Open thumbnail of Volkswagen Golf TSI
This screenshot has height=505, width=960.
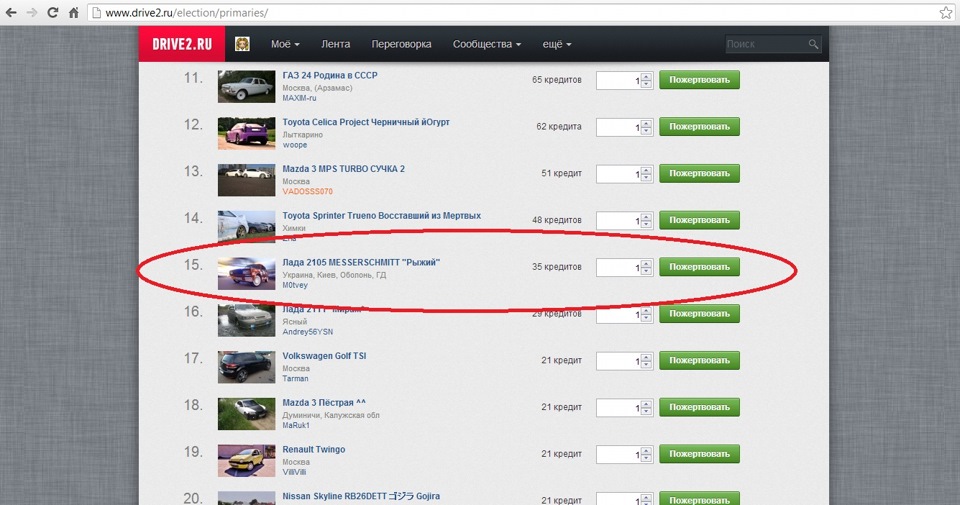[x=246, y=367]
